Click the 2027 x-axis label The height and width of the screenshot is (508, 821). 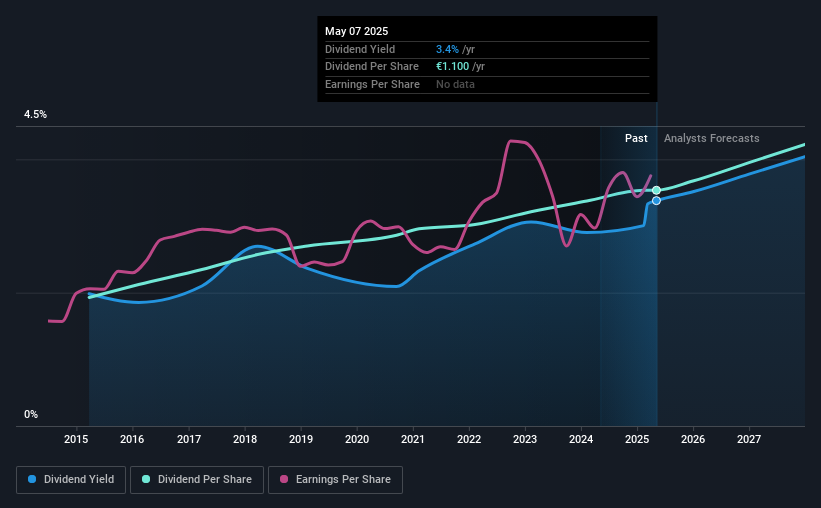pos(749,439)
